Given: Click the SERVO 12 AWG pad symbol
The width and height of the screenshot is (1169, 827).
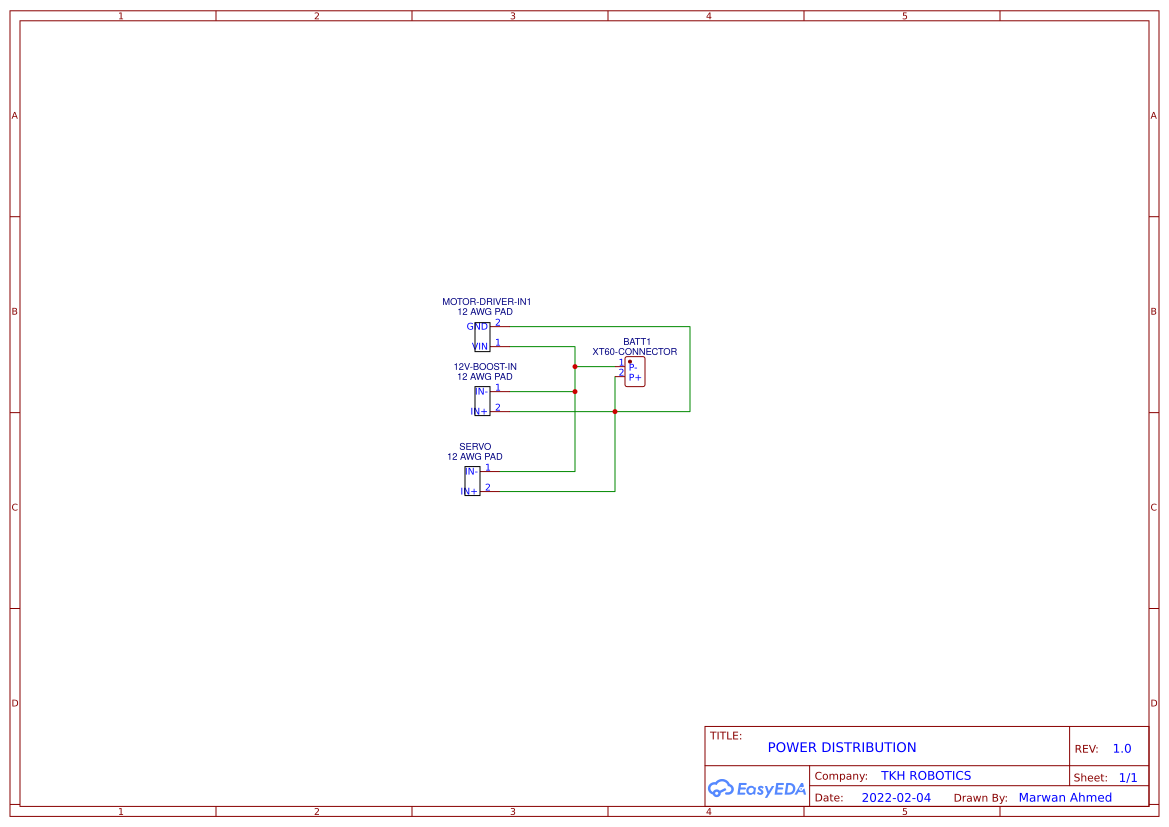Looking at the screenshot, I should [472, 482].
